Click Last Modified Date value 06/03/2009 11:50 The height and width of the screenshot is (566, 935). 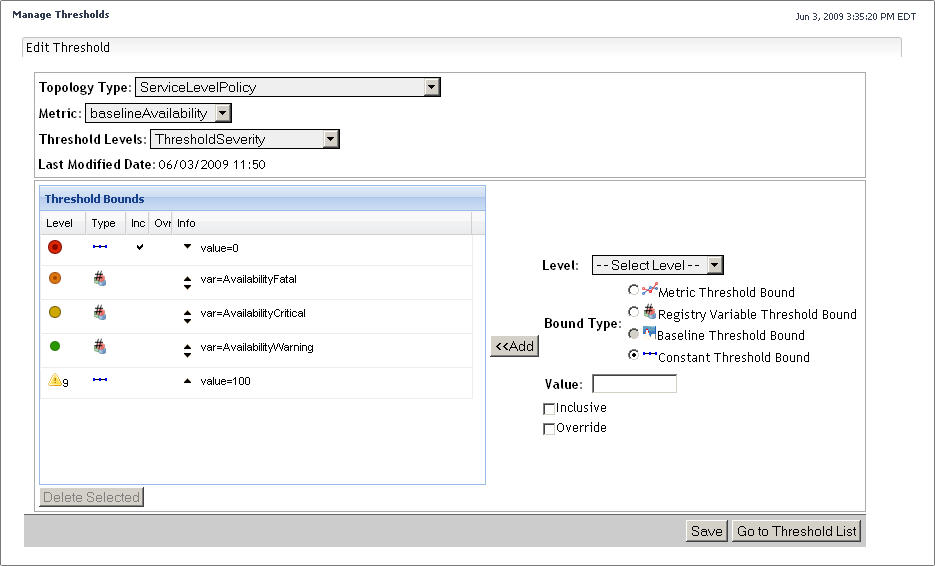click(212, 165)
